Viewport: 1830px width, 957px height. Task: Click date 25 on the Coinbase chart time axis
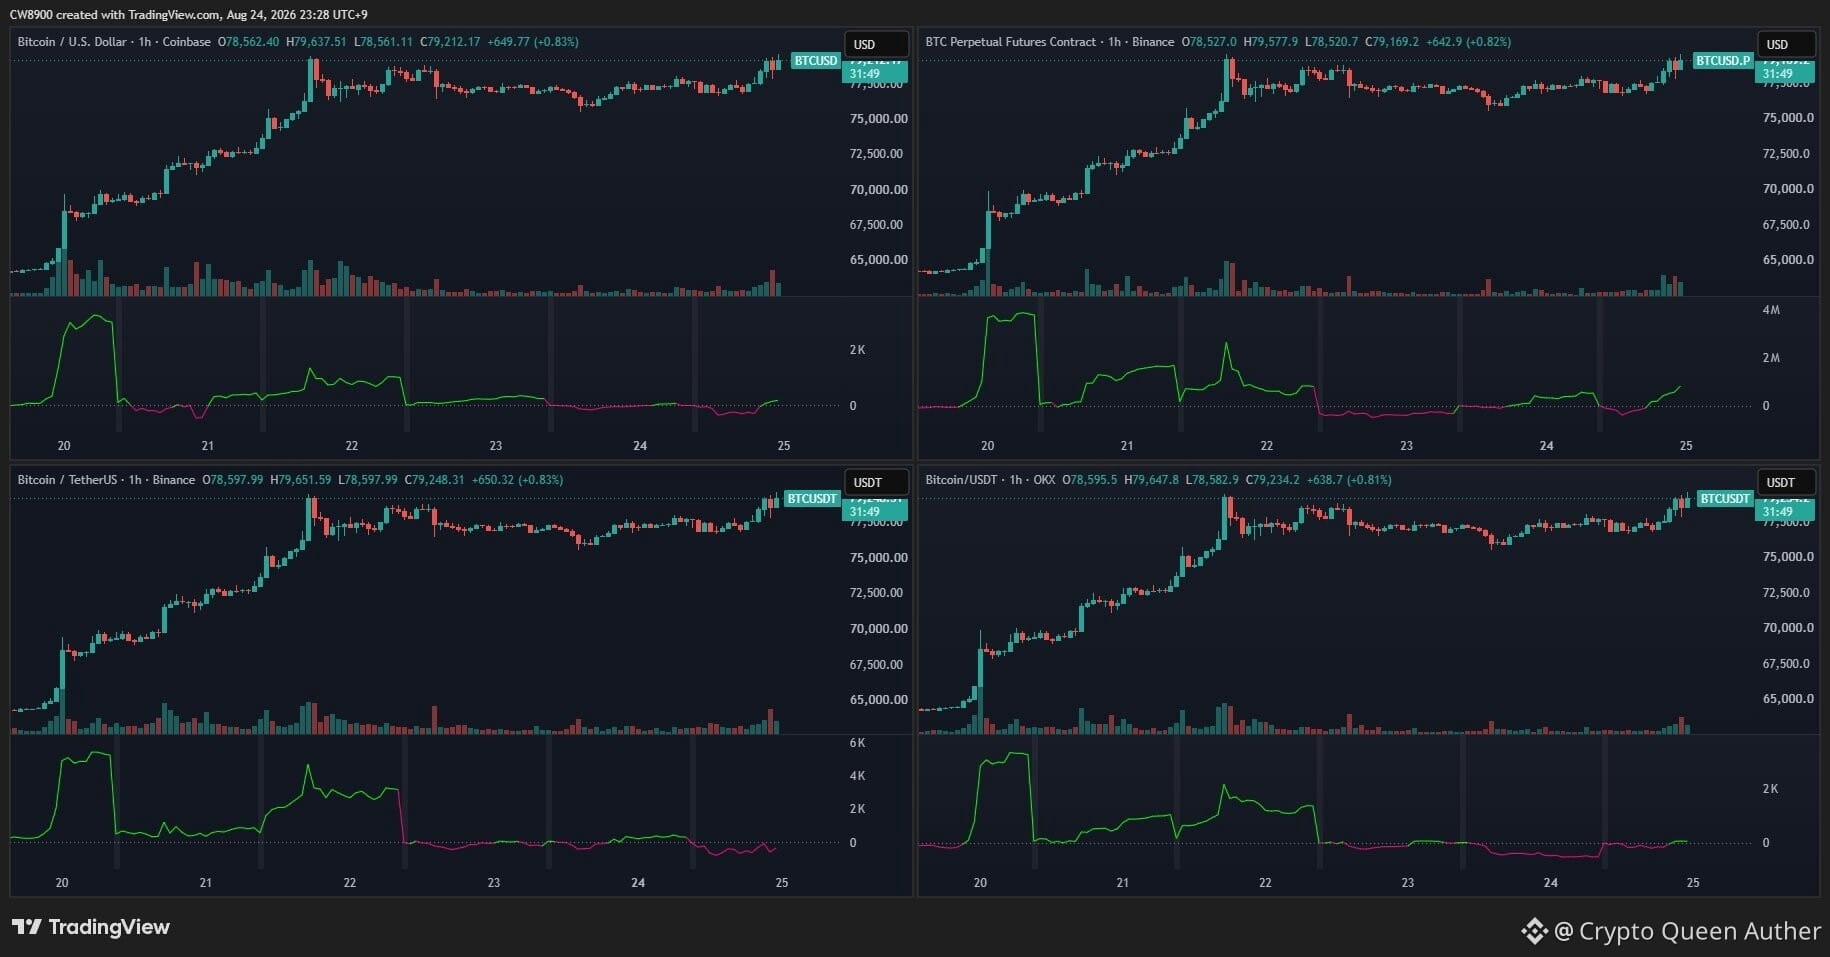click(784, 446)
